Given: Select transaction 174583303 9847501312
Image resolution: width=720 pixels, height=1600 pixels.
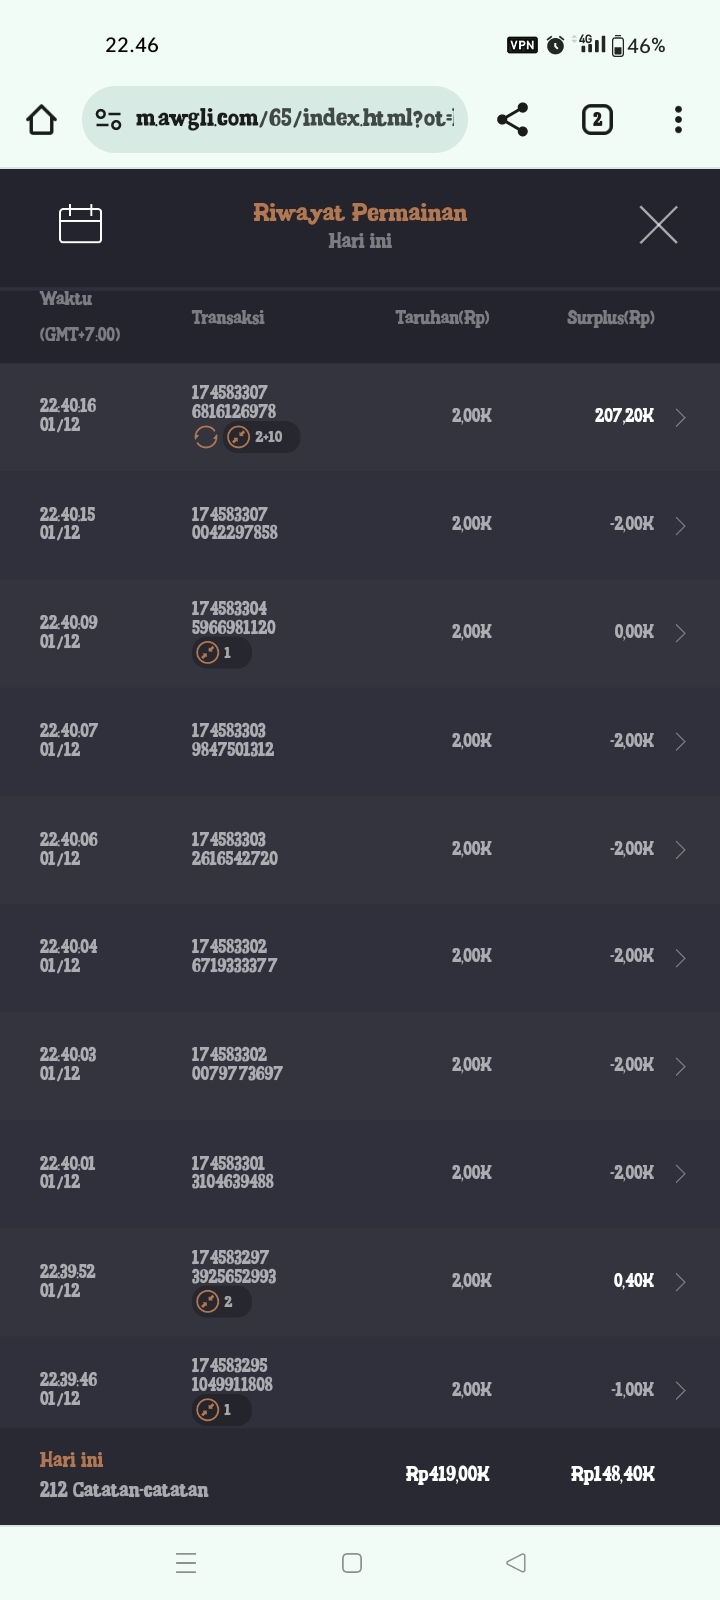Looking at the screenshot, I should pos(233,740).
